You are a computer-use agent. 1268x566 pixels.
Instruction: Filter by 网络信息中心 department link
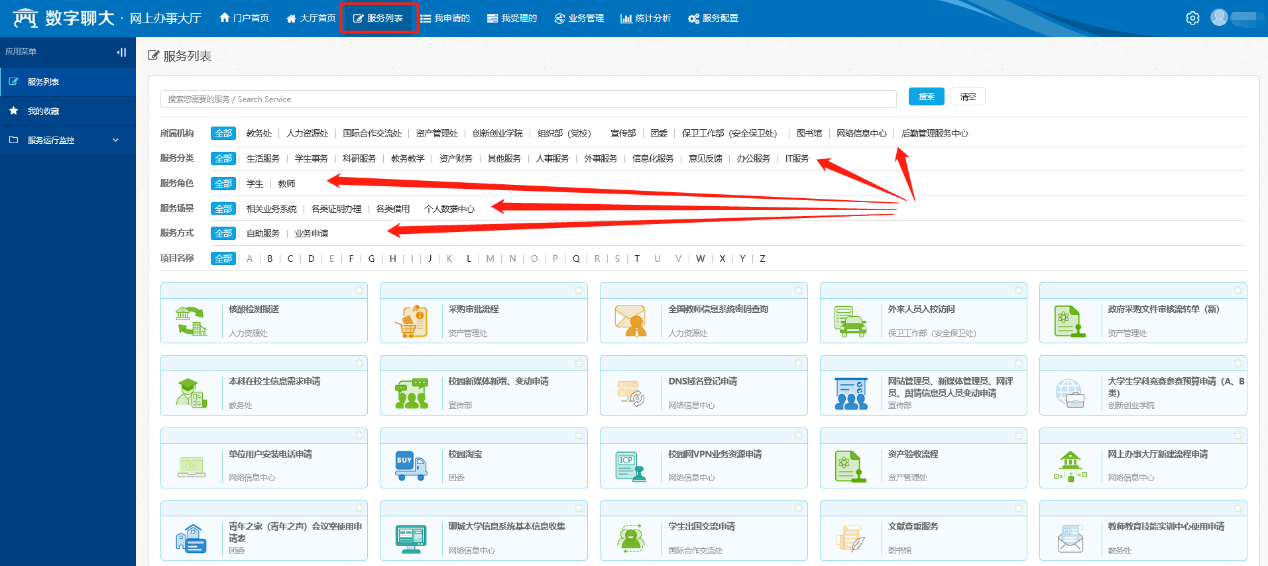[x=861, y=133]
